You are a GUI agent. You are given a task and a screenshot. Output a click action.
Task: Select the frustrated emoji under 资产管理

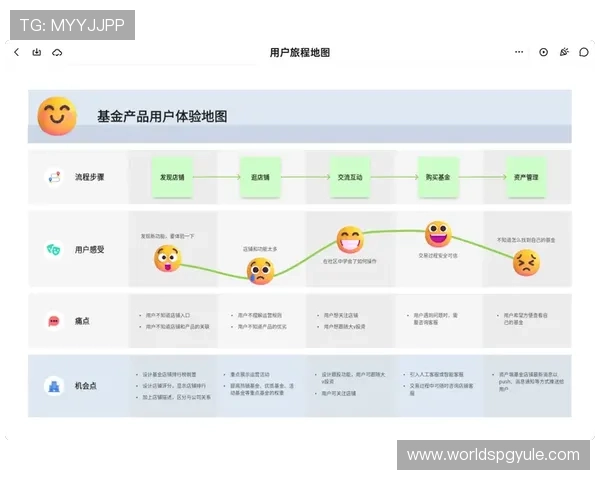tap(527, 263)
